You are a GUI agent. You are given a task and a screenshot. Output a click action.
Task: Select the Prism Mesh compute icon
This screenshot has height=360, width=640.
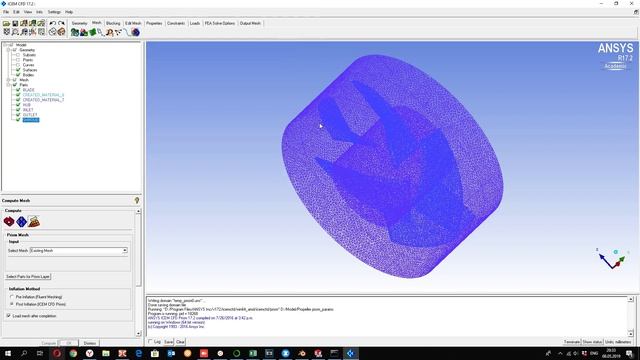34,221
